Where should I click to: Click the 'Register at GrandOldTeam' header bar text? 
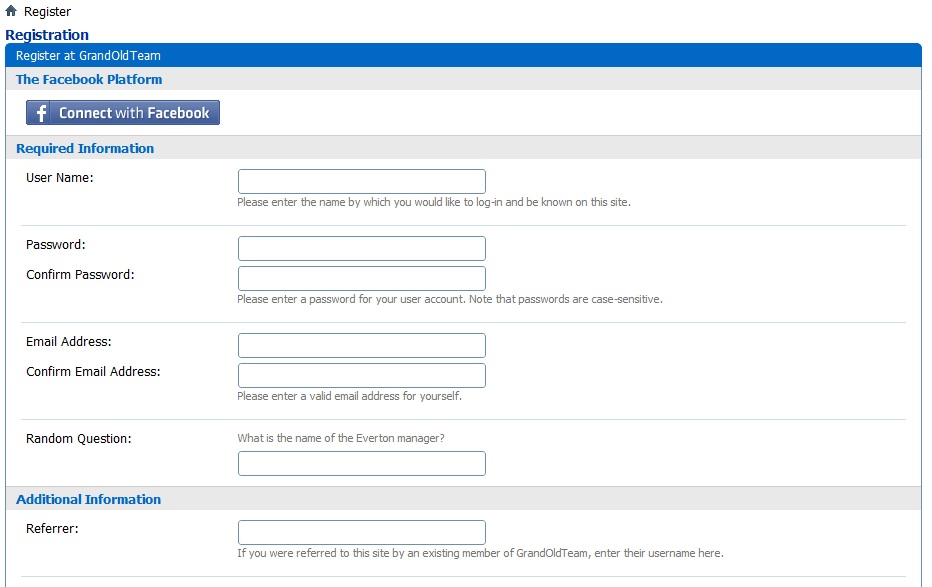88,56
